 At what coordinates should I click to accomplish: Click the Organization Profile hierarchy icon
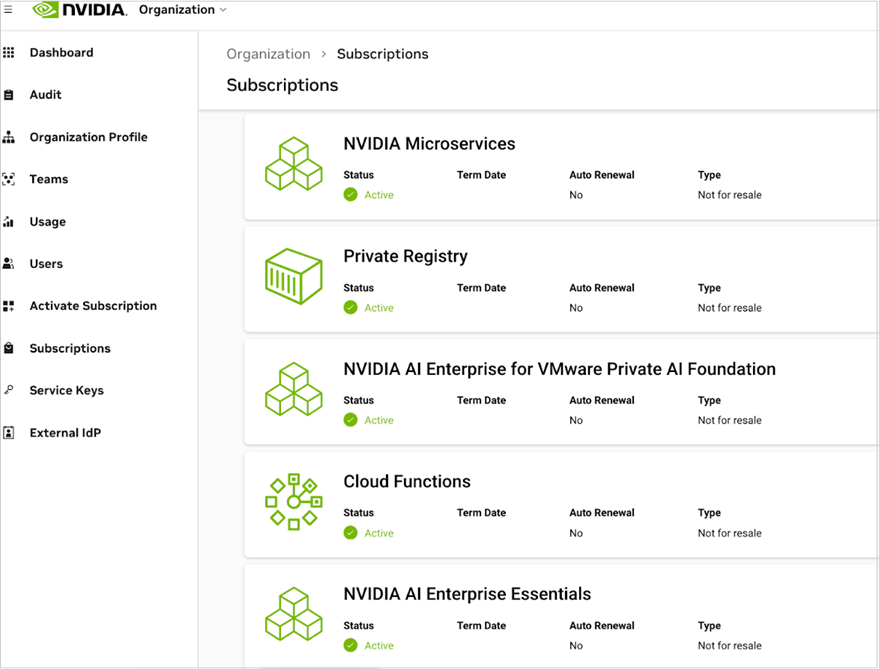tap(9, 137)
